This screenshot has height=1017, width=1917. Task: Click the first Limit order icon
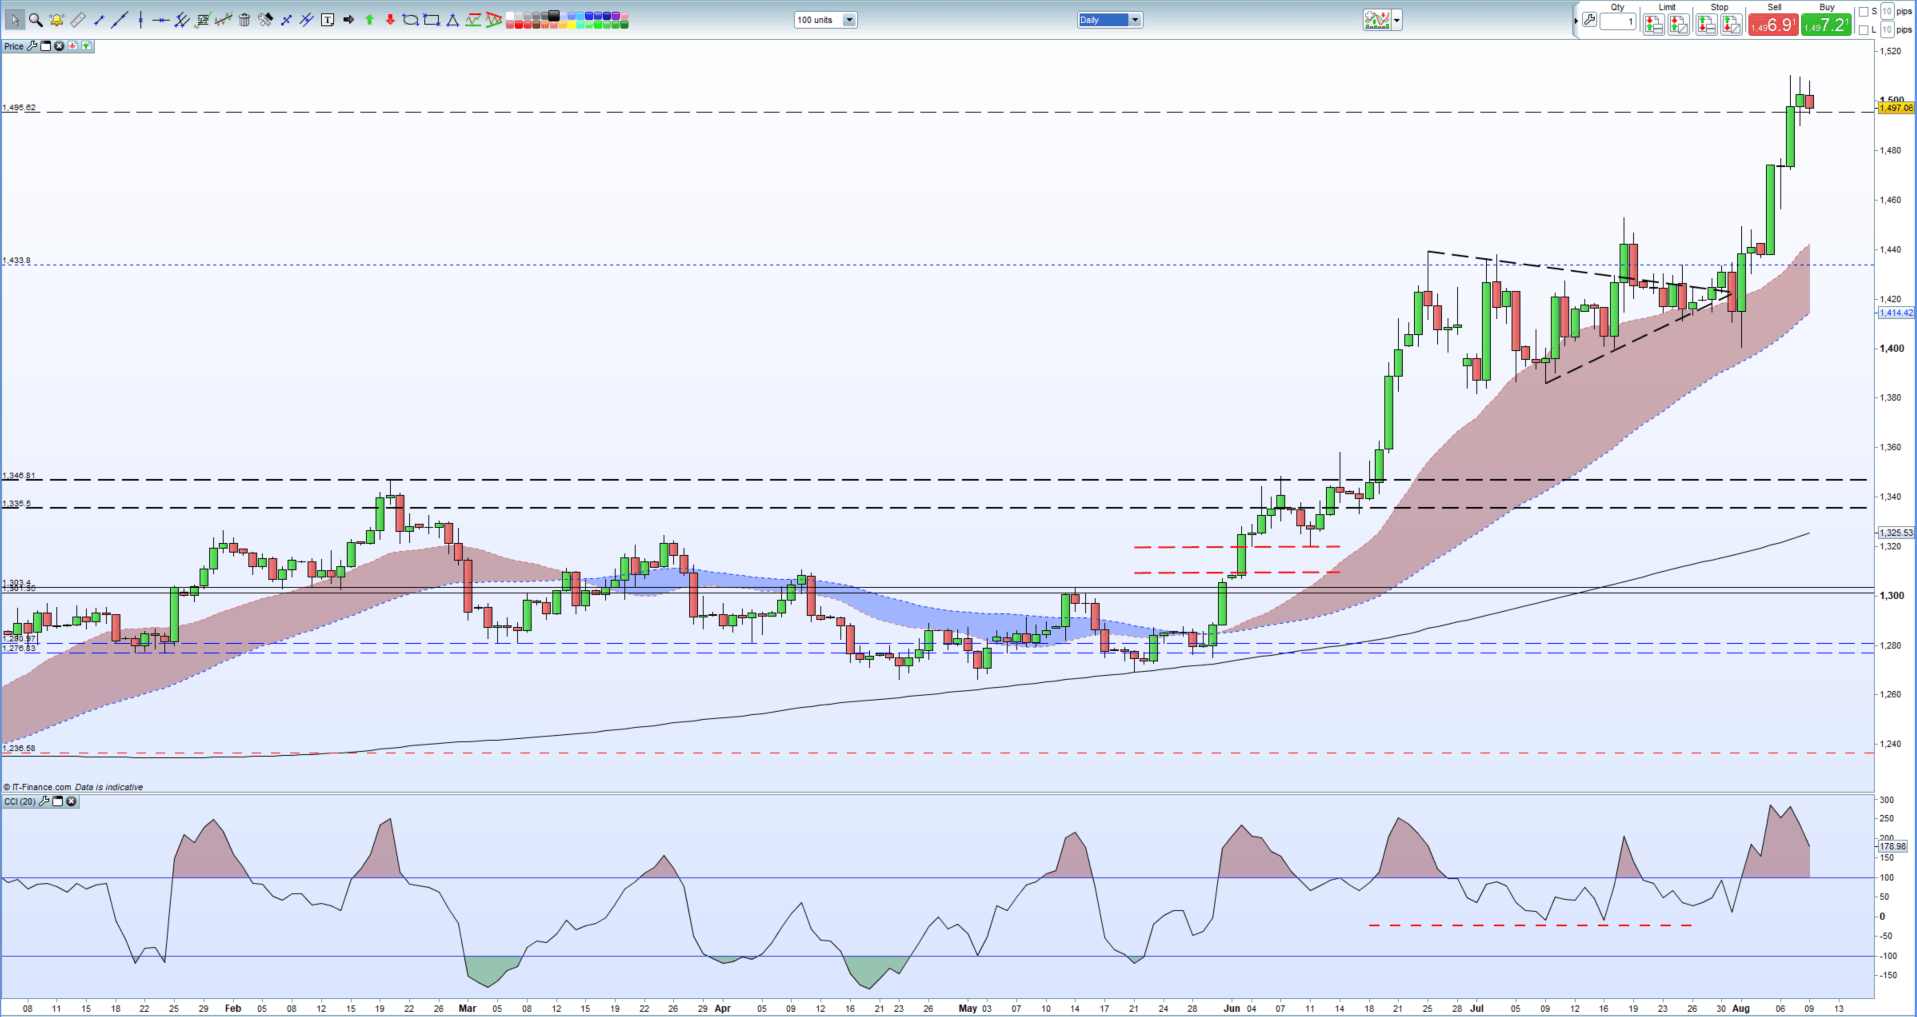click(1654, 24)
